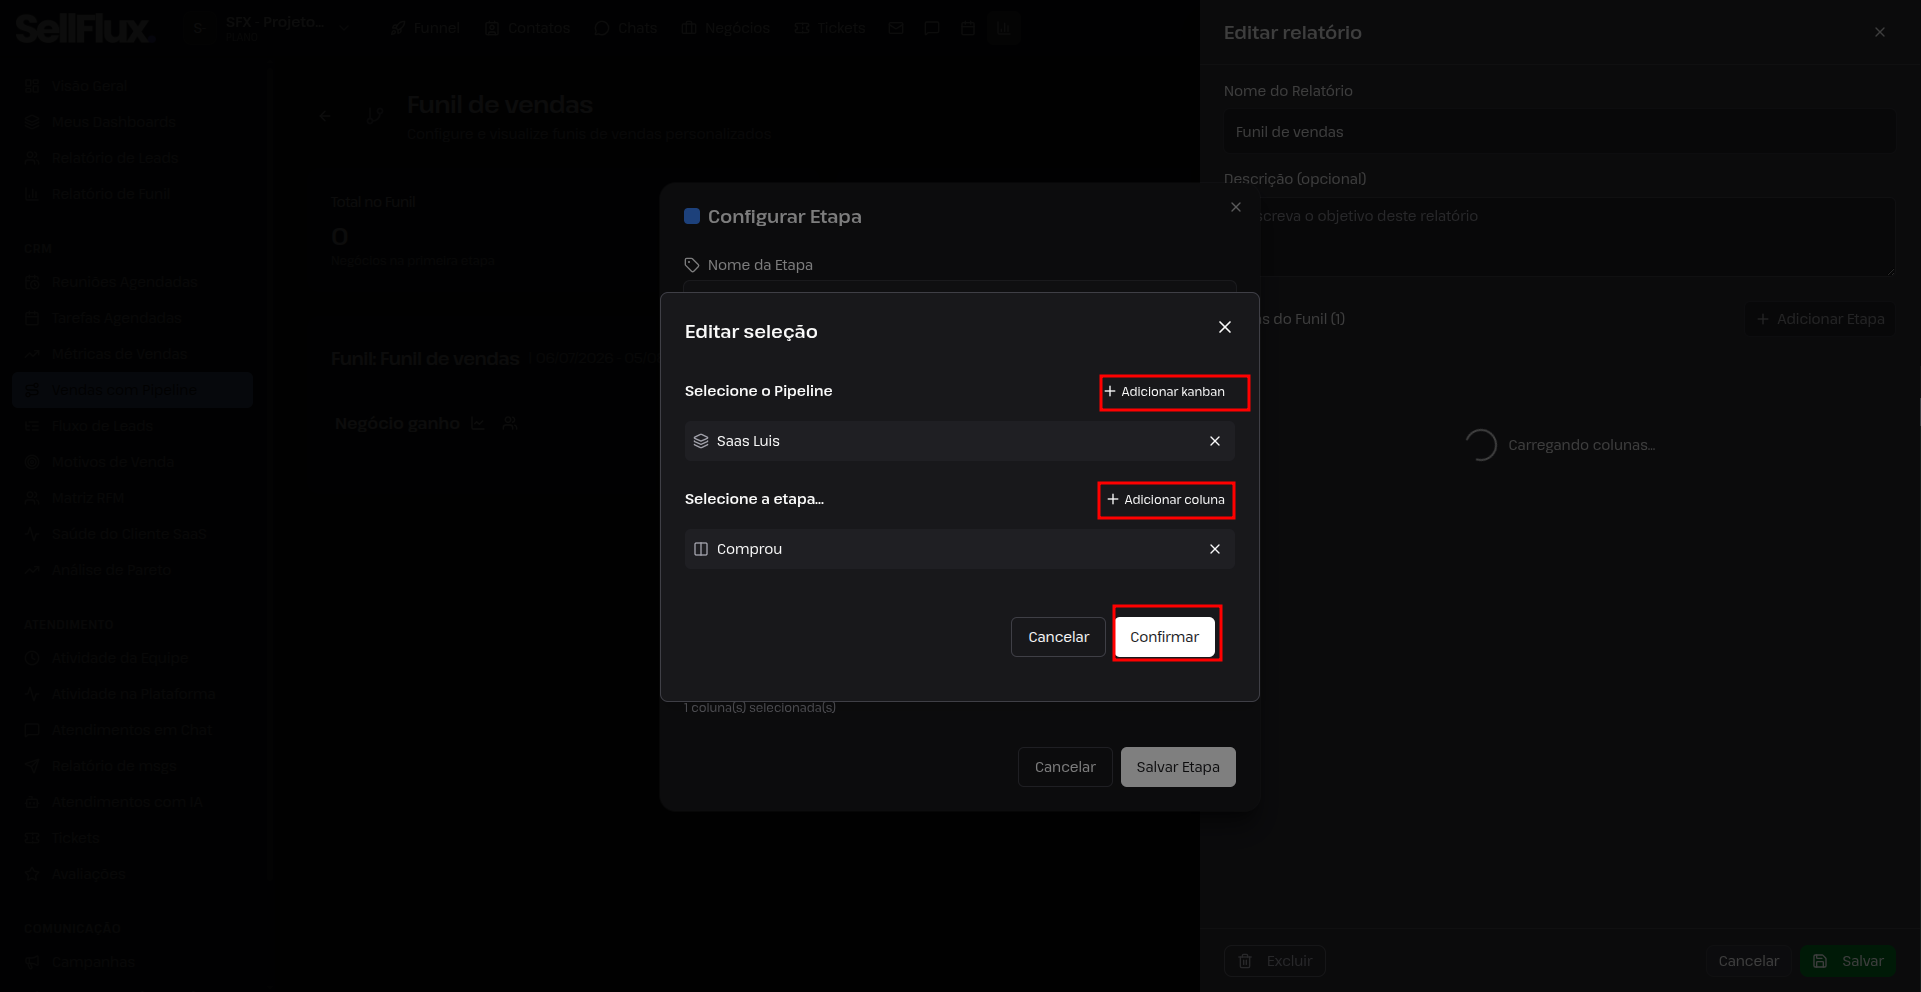The width and height of the screenshot is (1921, 992).
Task: Save the report with green Salvar
Action: (1848, 961)
